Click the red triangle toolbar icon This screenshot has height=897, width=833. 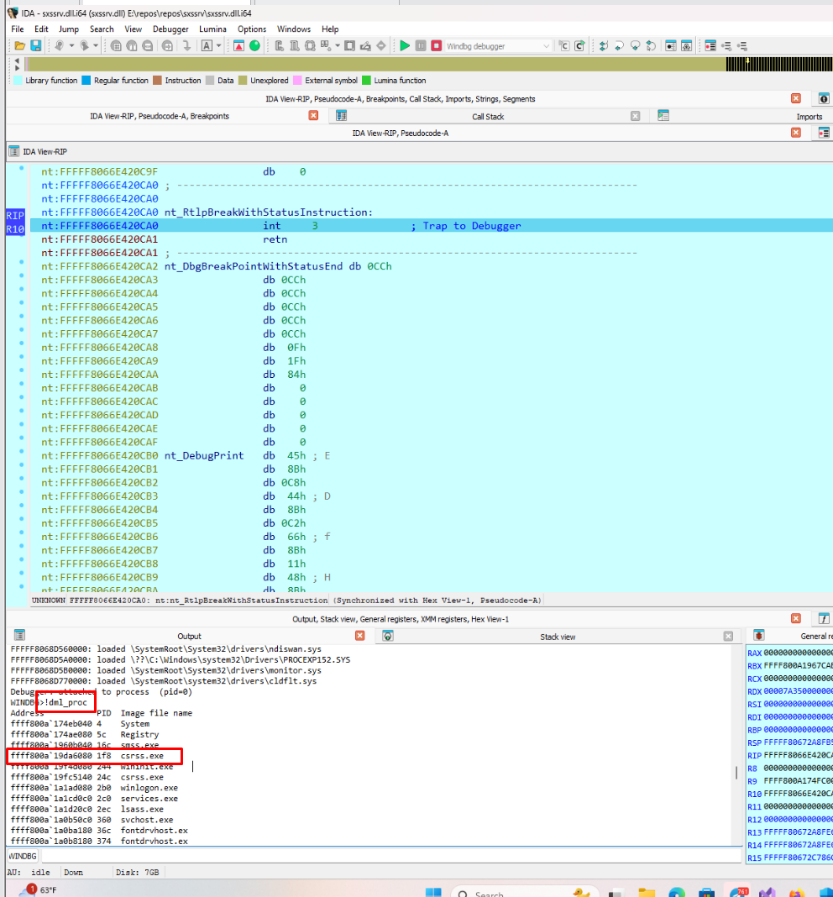tap(239, 46)
